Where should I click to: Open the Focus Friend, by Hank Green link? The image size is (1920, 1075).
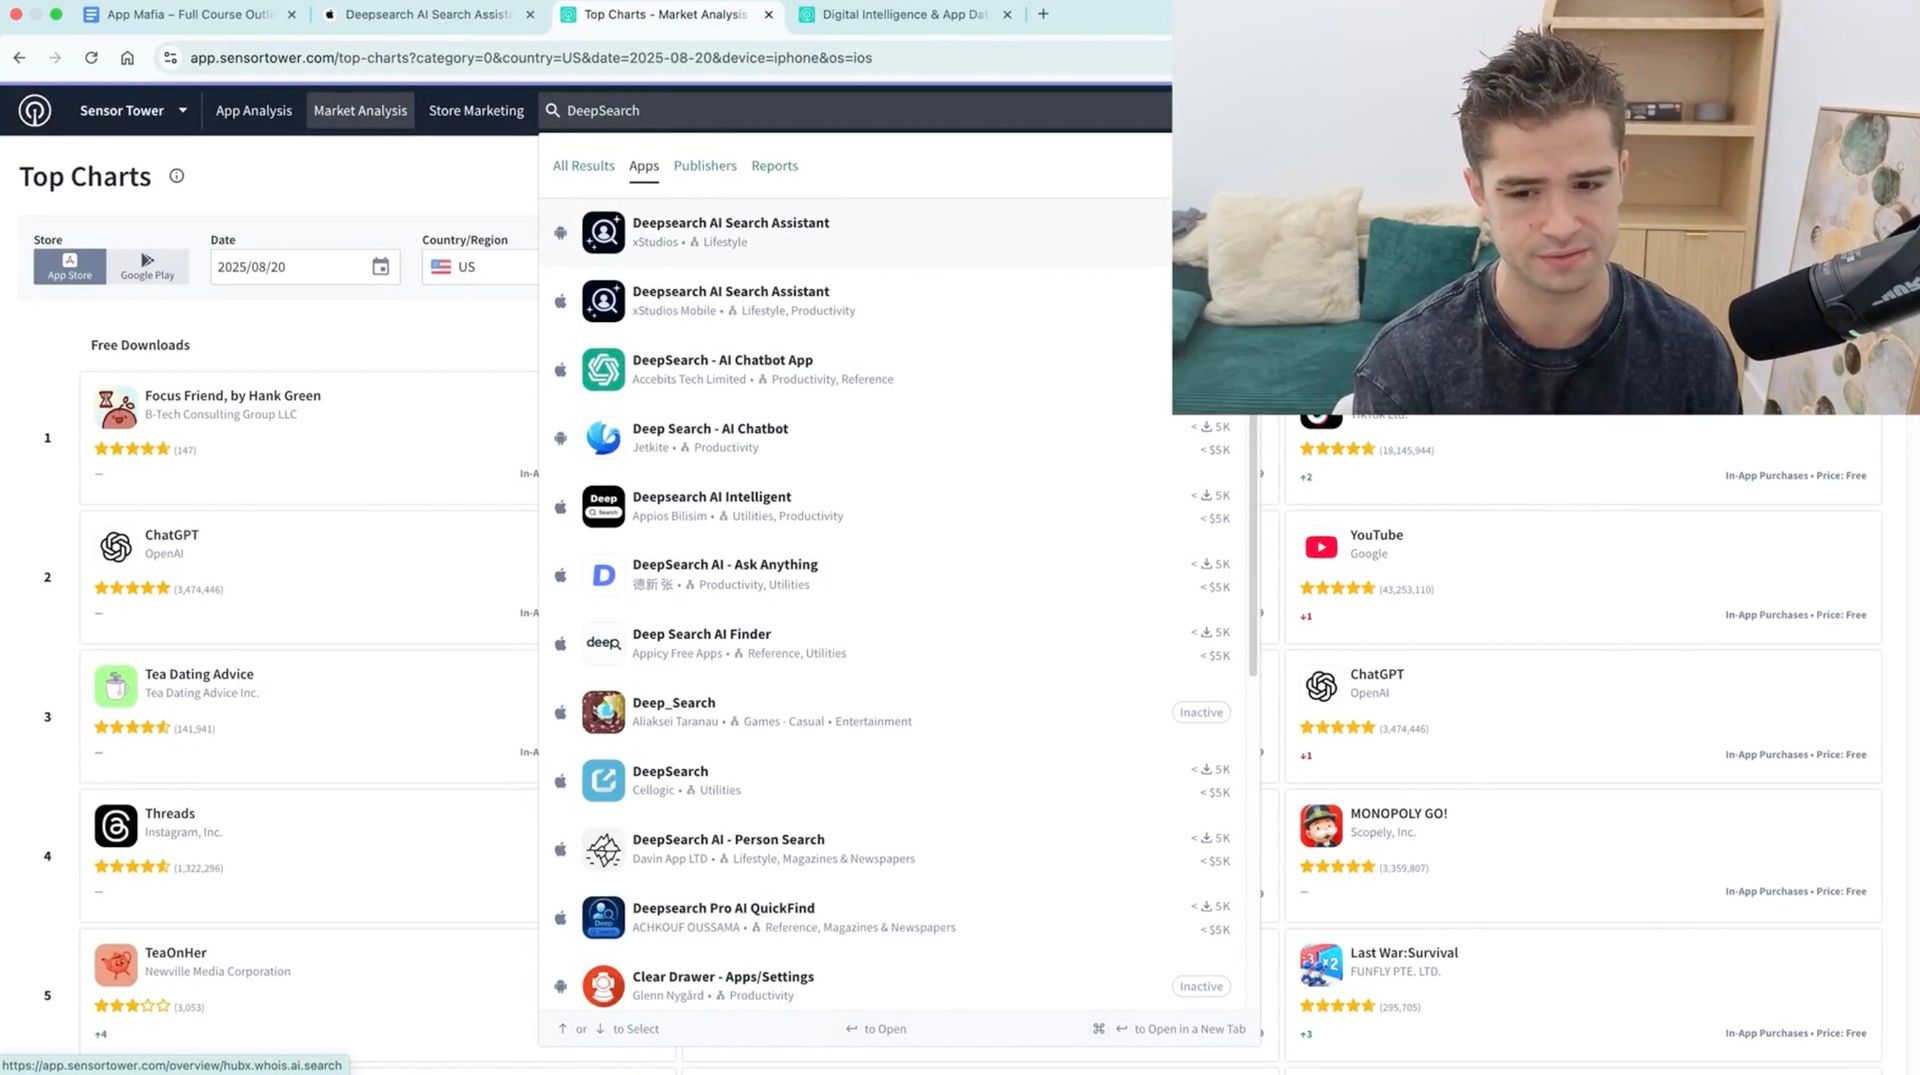(233, 396)
